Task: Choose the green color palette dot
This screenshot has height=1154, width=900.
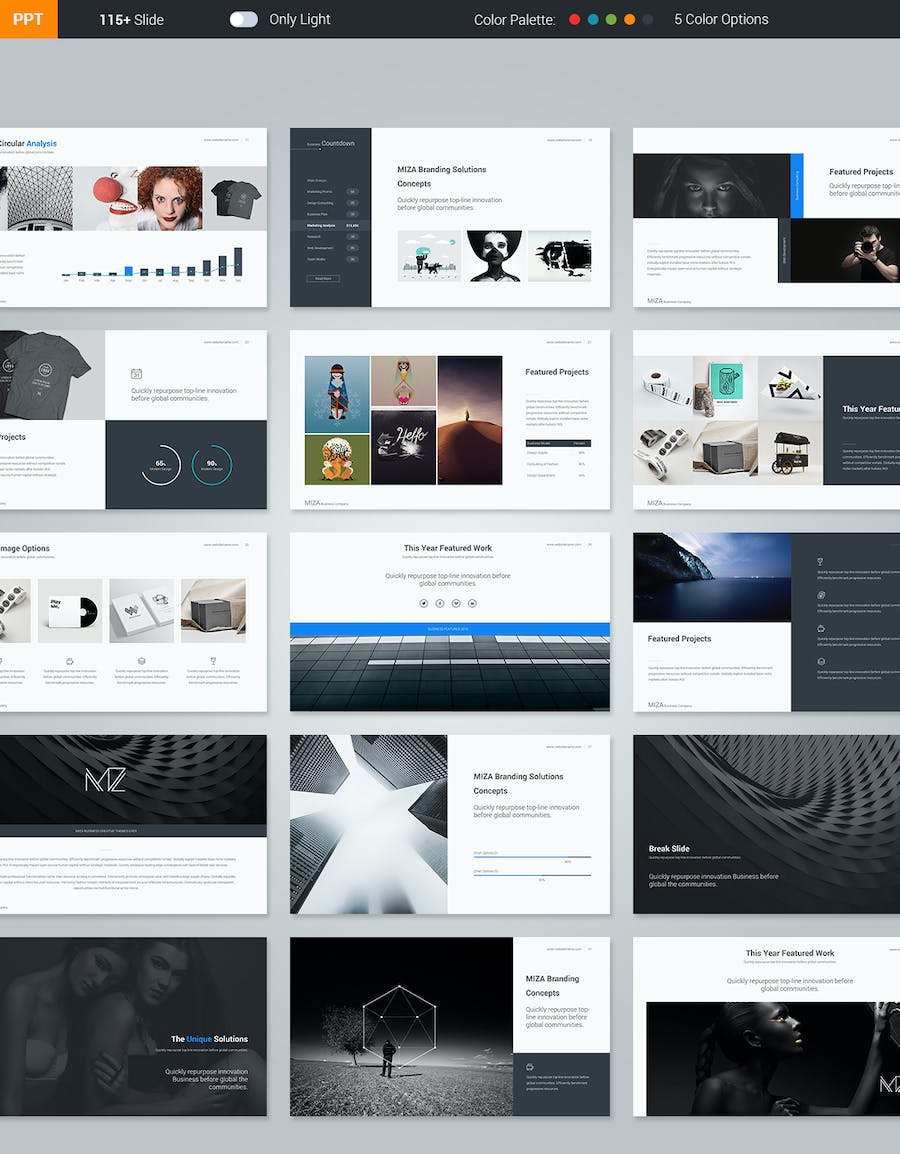Action: 610,19
